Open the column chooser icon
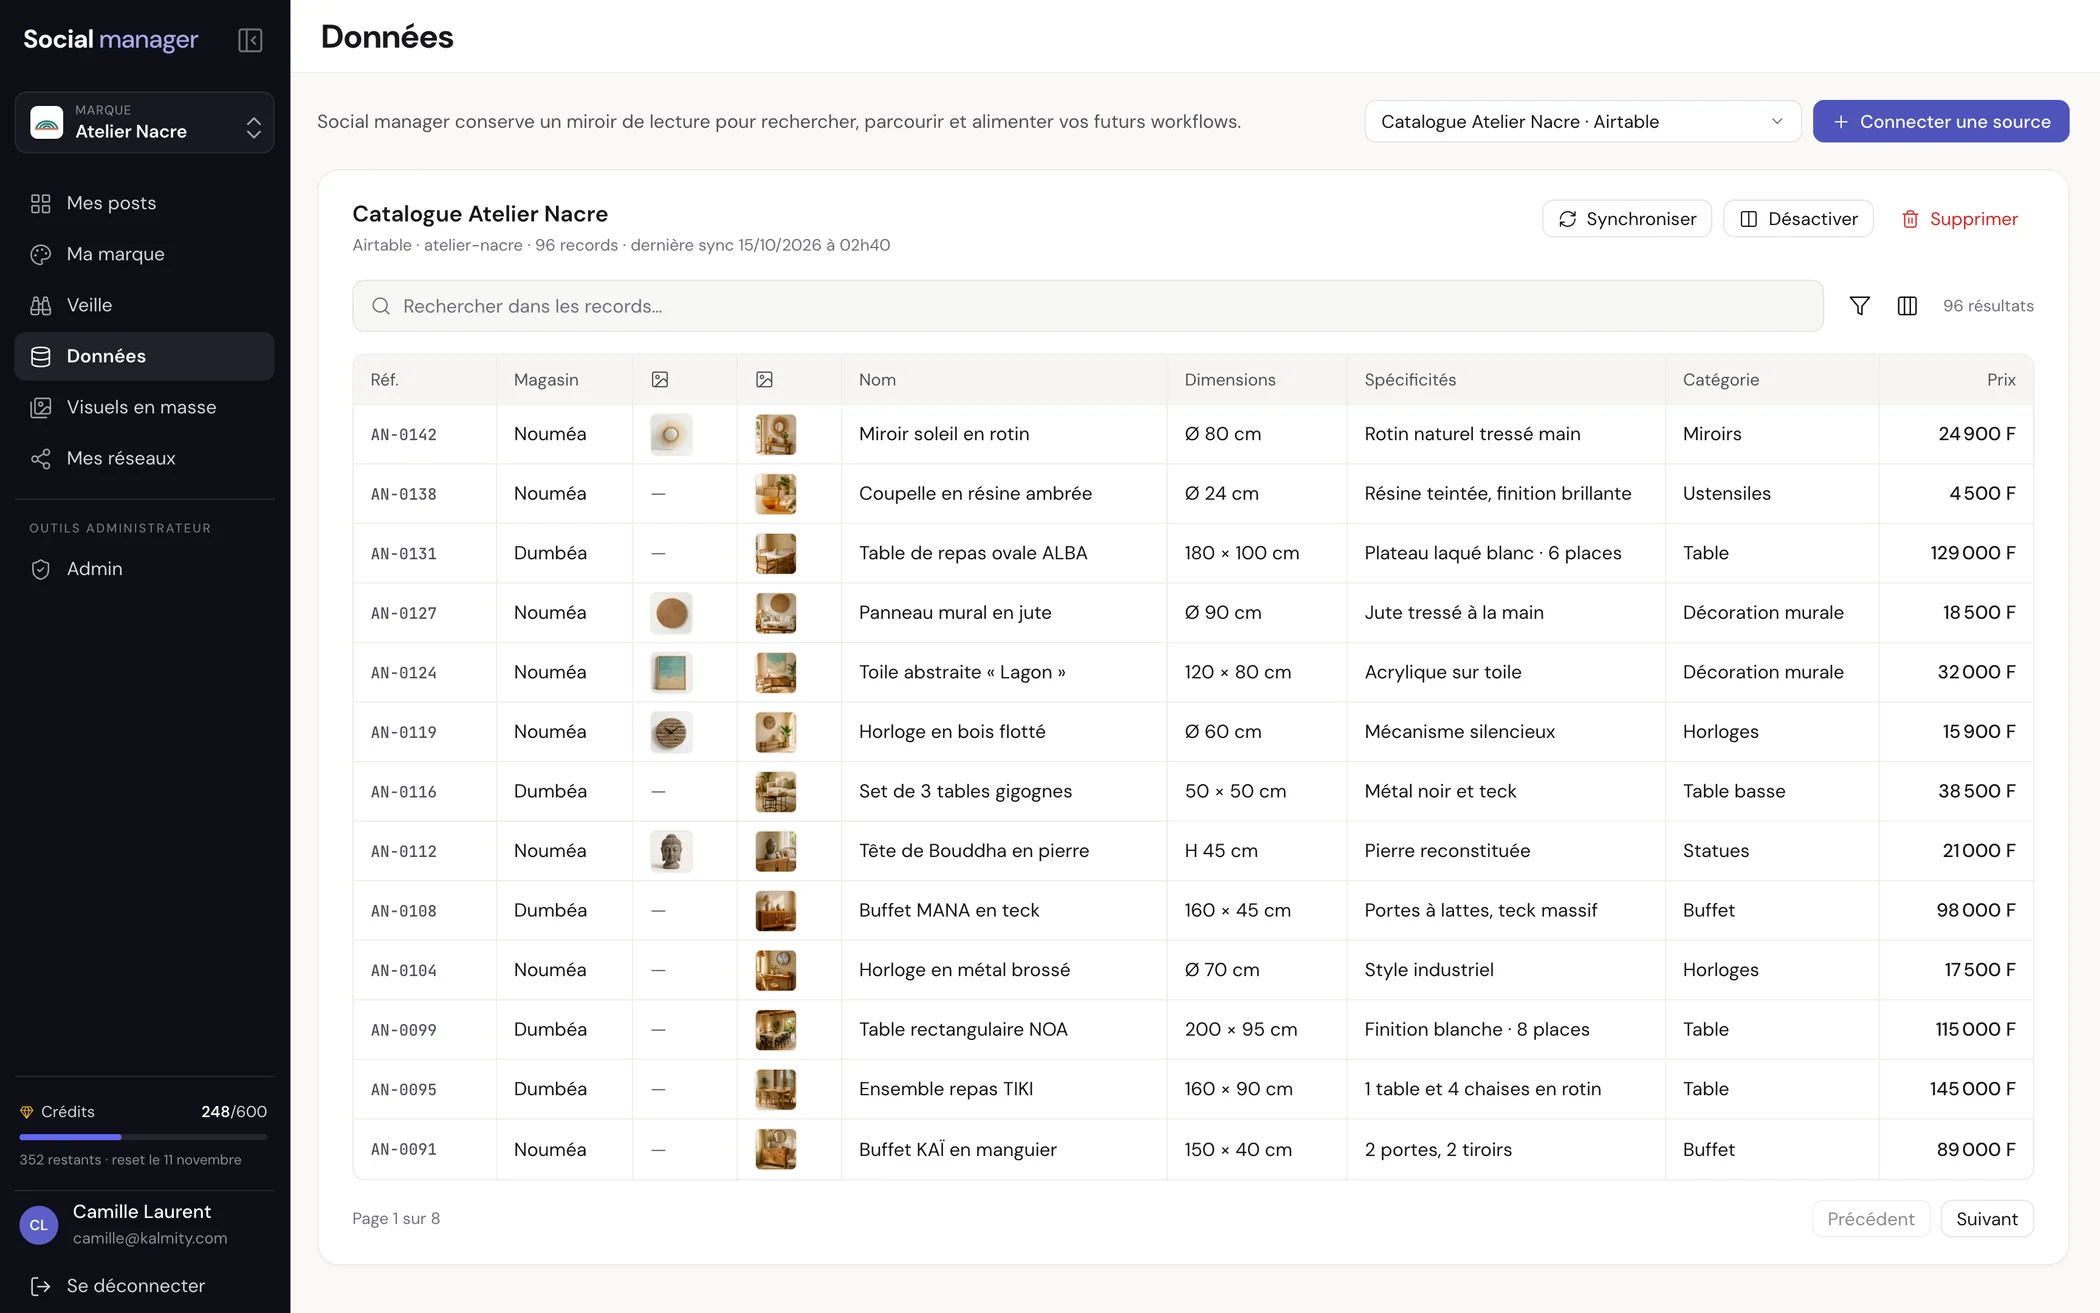 coord(1907,306)
